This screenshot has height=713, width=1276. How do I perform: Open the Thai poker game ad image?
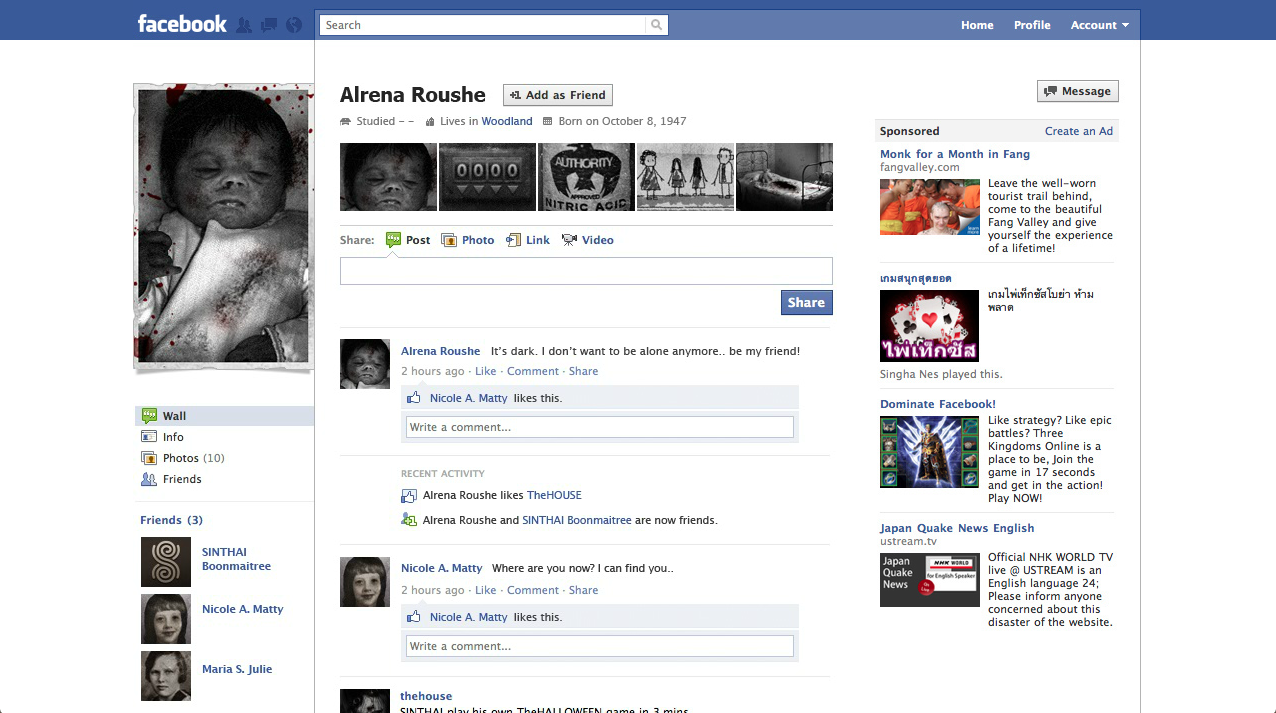930,326
